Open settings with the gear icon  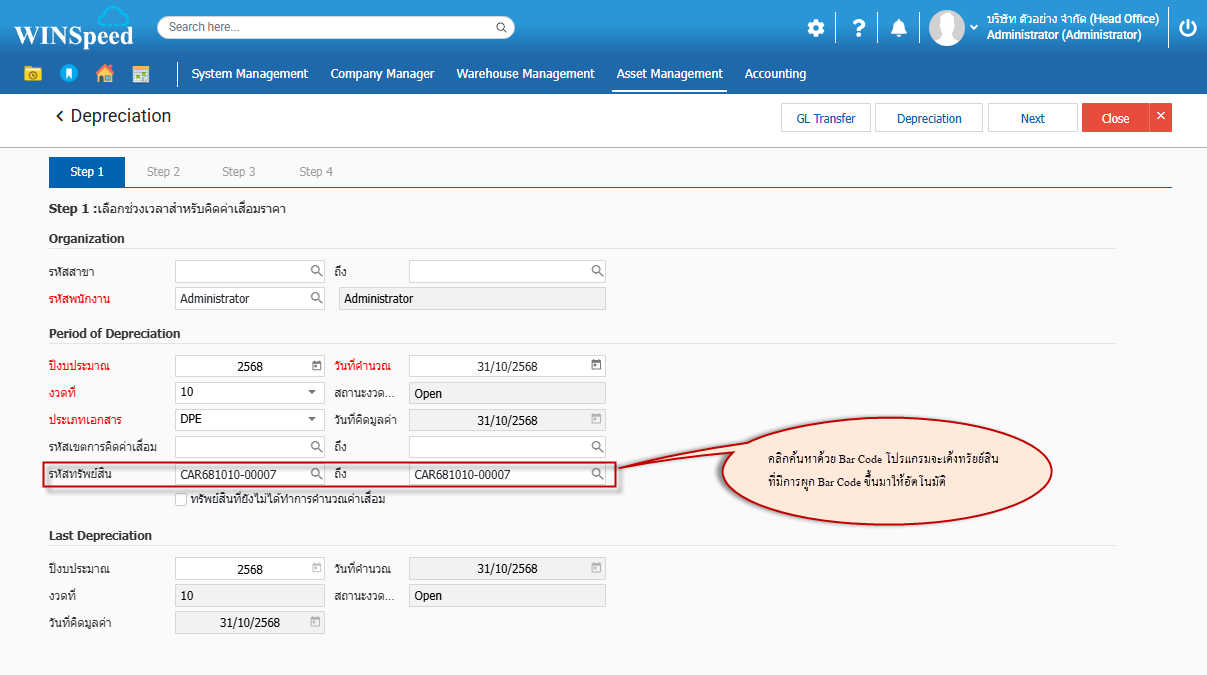tap(816, 28)
